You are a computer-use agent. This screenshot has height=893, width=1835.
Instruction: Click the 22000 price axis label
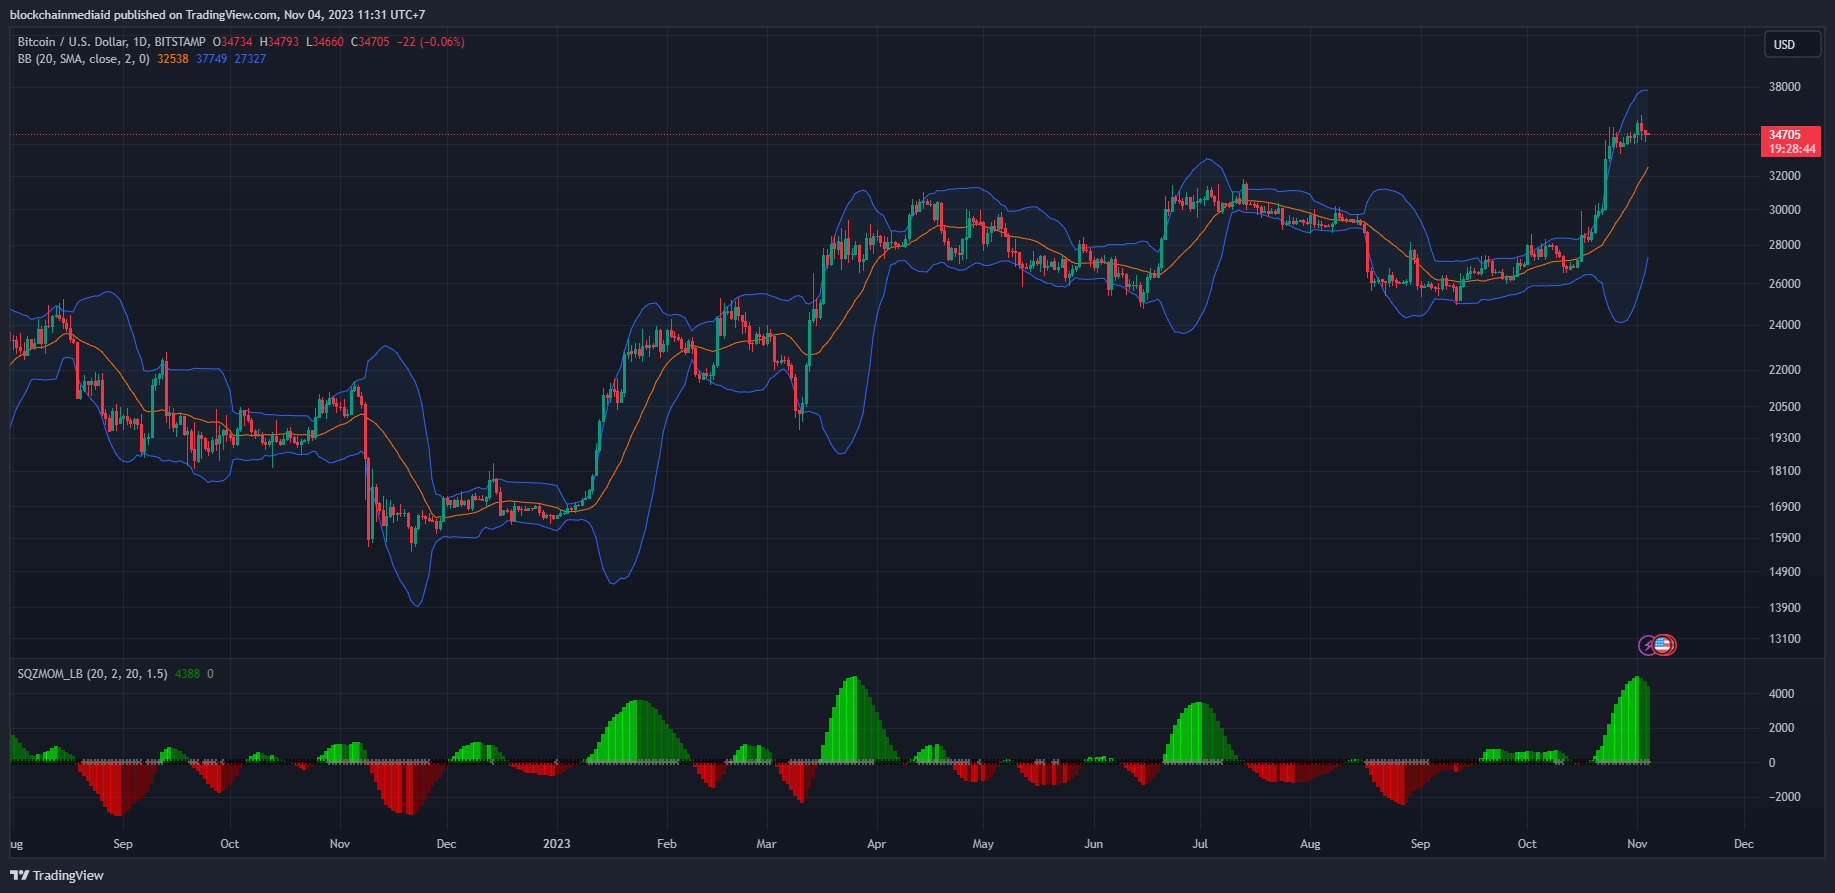pyautogui.click(x=1784, y=370)
